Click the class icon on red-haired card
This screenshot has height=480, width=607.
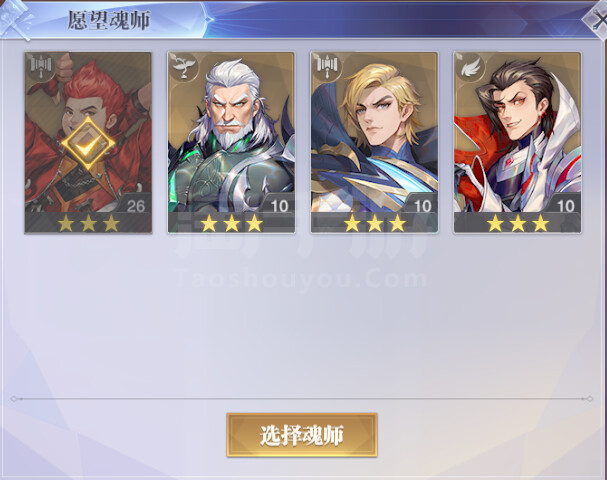(x=40, y=67)
